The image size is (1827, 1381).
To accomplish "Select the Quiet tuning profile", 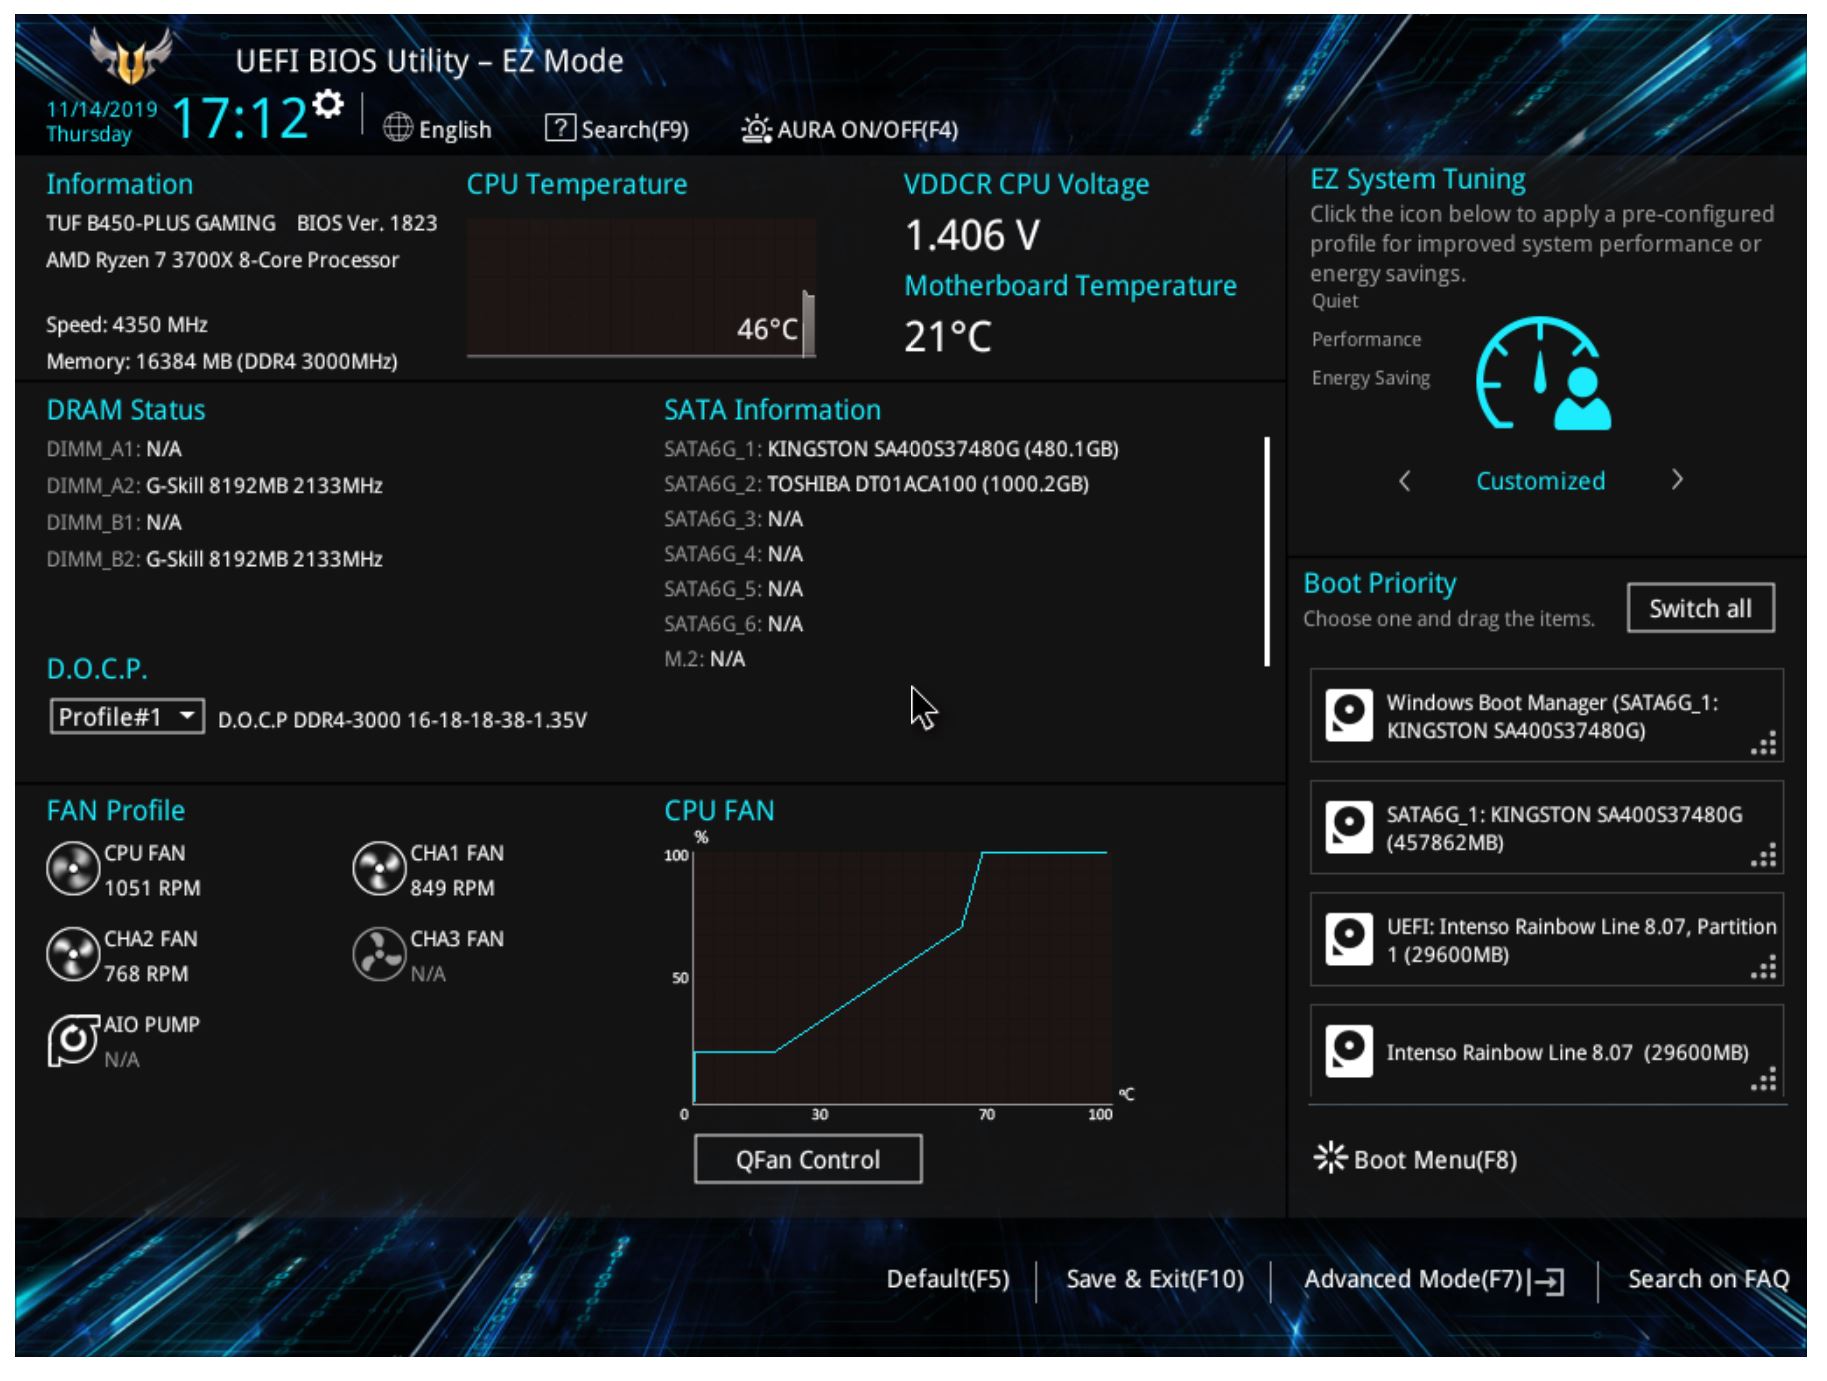I will 1335,301.
